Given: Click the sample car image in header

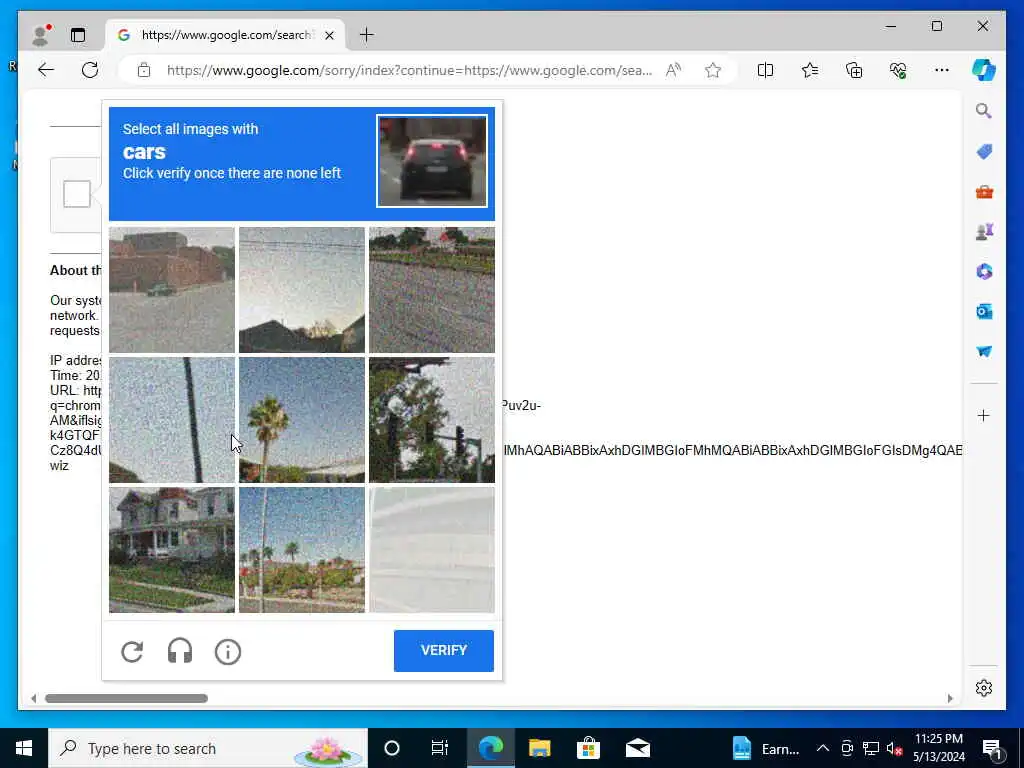Looking at the screenshot, I should click(x=432, y=161).
